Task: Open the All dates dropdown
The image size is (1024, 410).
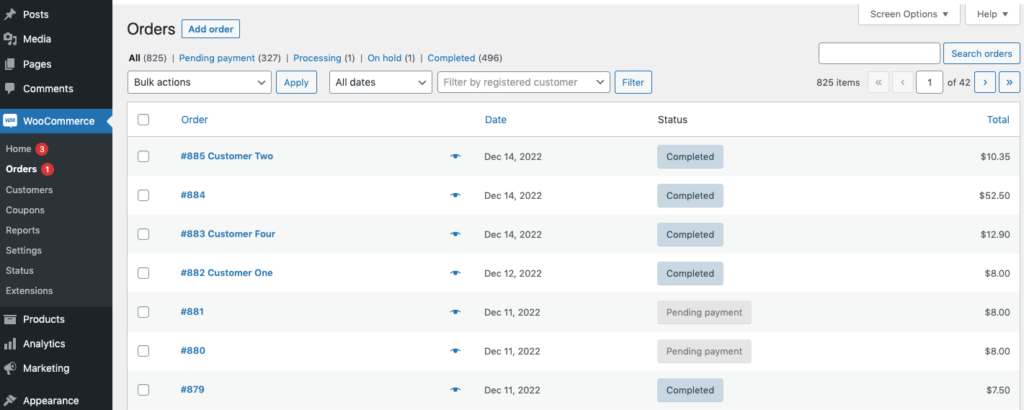Action: (x=380, y=82)
